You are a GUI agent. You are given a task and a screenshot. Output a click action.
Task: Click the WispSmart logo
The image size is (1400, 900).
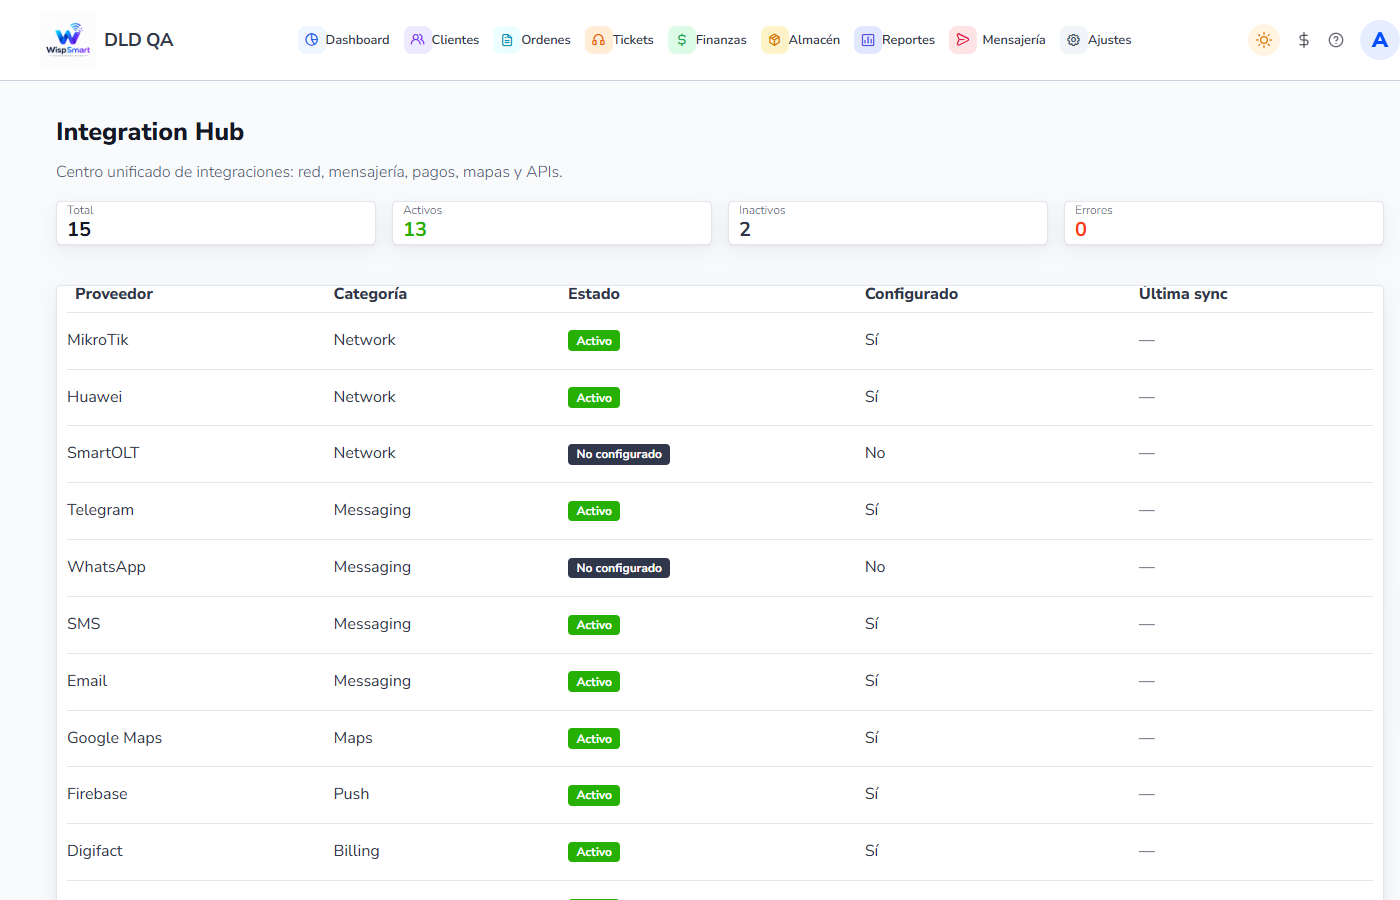(x=68, y=40)
